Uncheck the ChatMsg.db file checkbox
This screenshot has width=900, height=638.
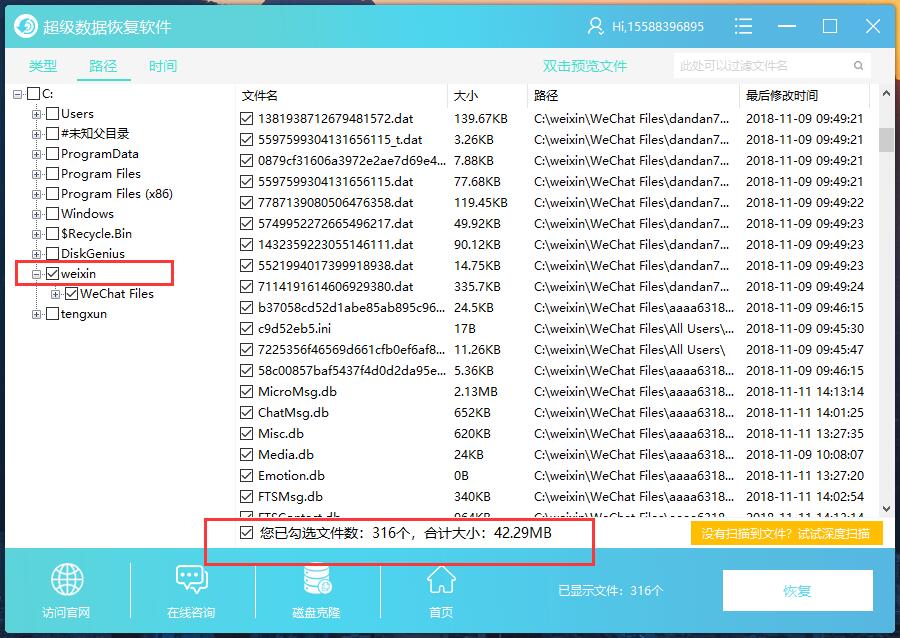tap(246, 413)
